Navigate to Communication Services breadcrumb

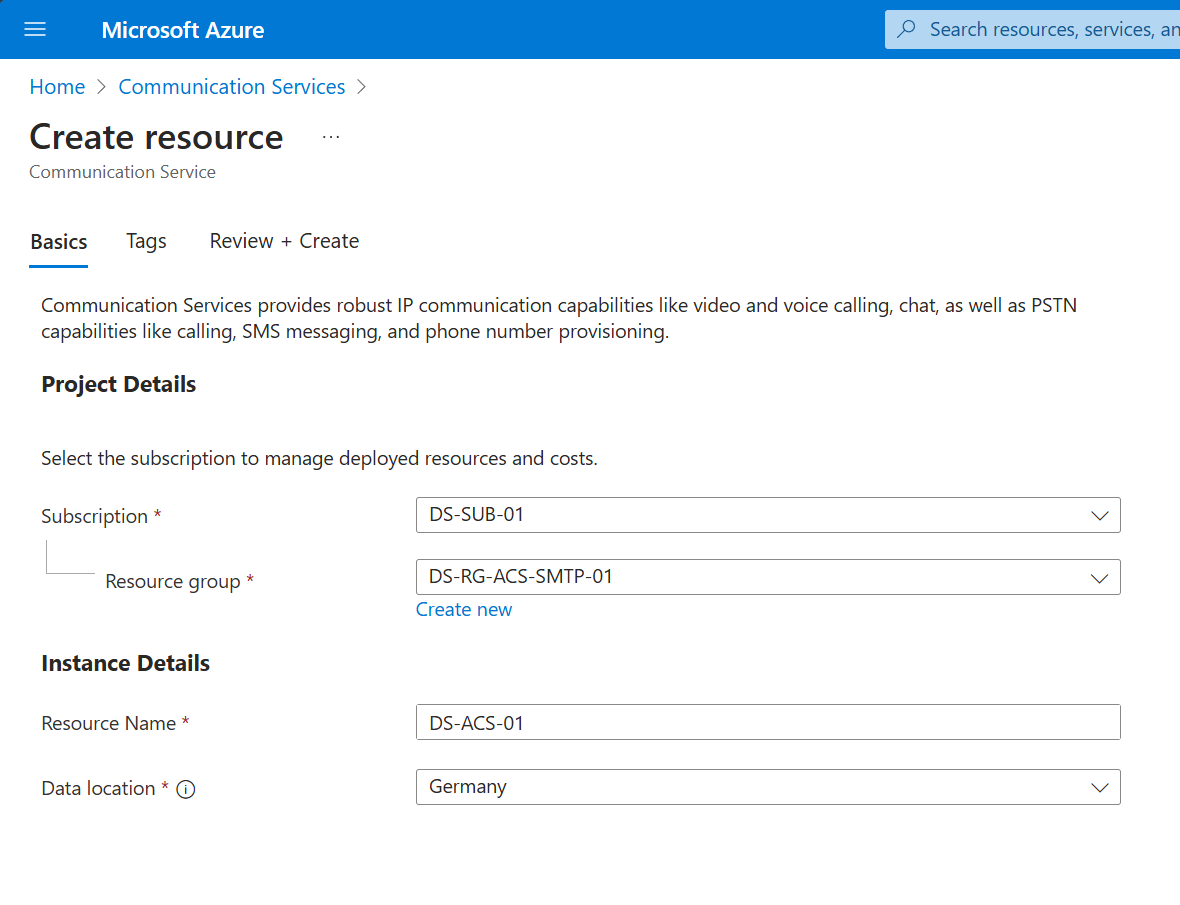(x=232, y=87)
